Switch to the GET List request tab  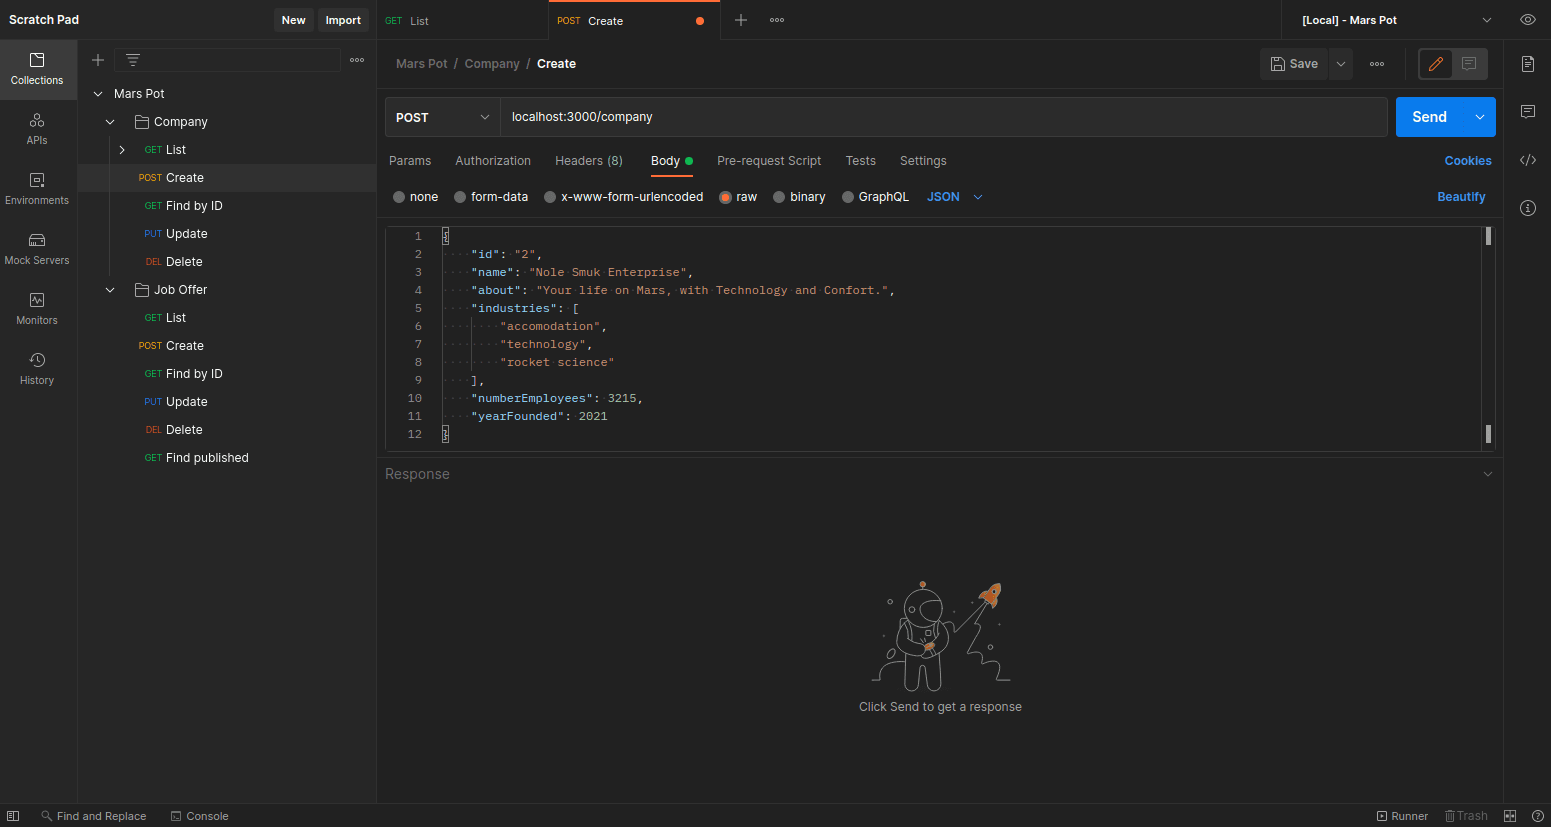coord(462,20)
